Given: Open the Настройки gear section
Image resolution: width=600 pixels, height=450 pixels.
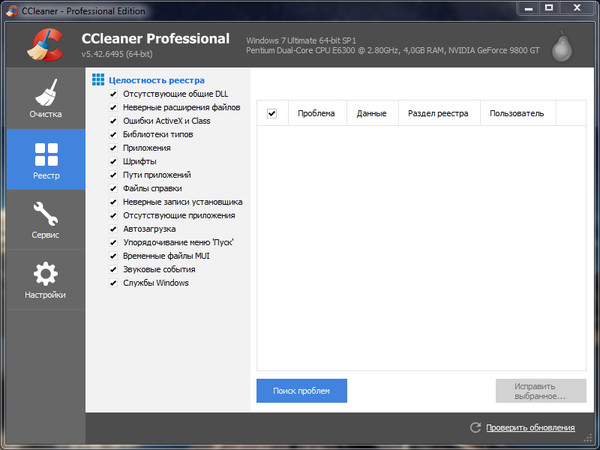Looking at the screenshot, I should click(45, 281).
